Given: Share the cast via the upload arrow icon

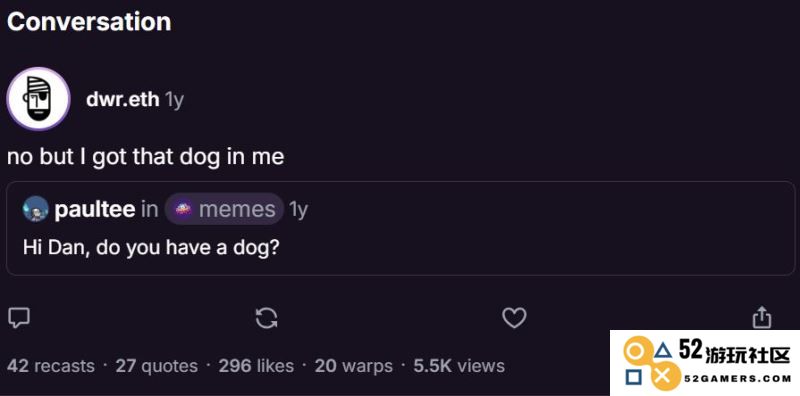Looking at the screenshot, I should coord(762,317).
